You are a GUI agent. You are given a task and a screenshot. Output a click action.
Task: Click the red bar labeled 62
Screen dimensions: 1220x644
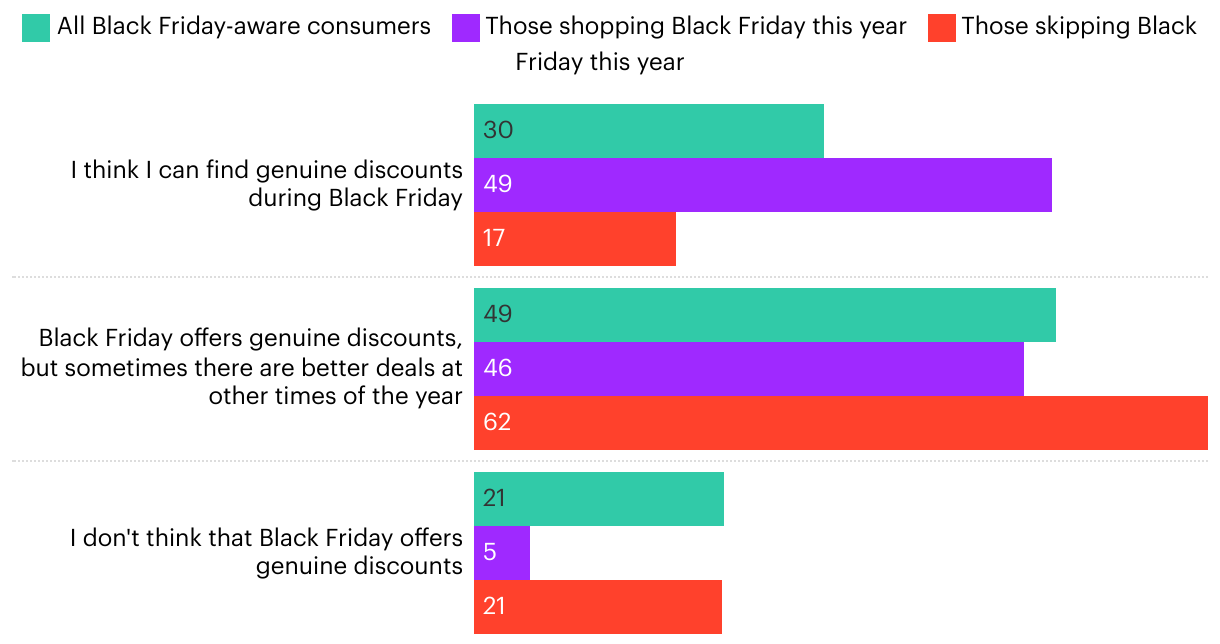841,423
